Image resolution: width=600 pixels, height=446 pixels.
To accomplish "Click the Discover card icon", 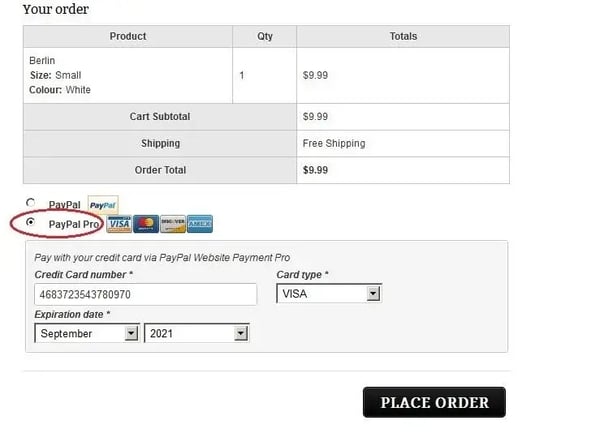I will click(173, 223).
